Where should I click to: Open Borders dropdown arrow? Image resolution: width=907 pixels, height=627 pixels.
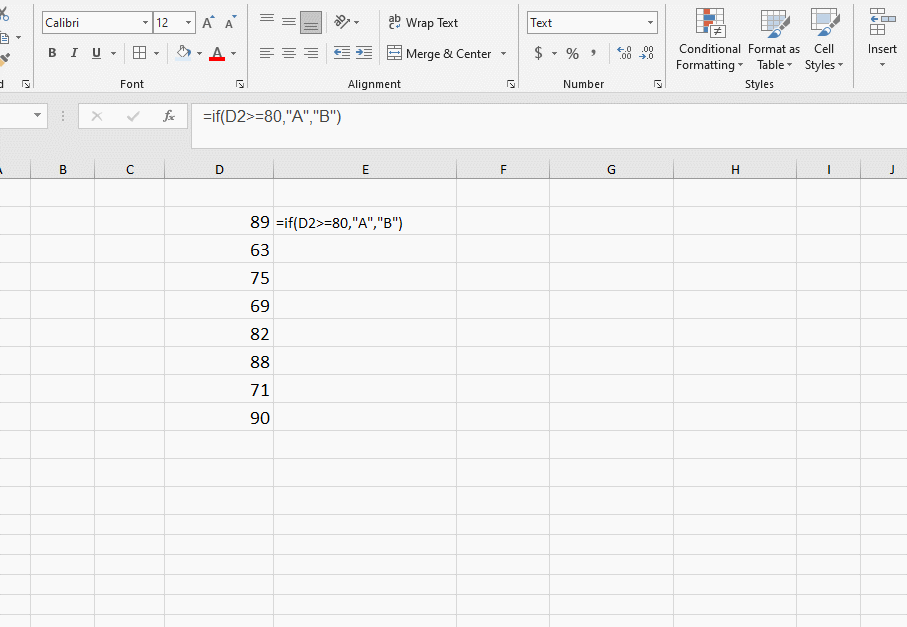click(x=156, y=53)
